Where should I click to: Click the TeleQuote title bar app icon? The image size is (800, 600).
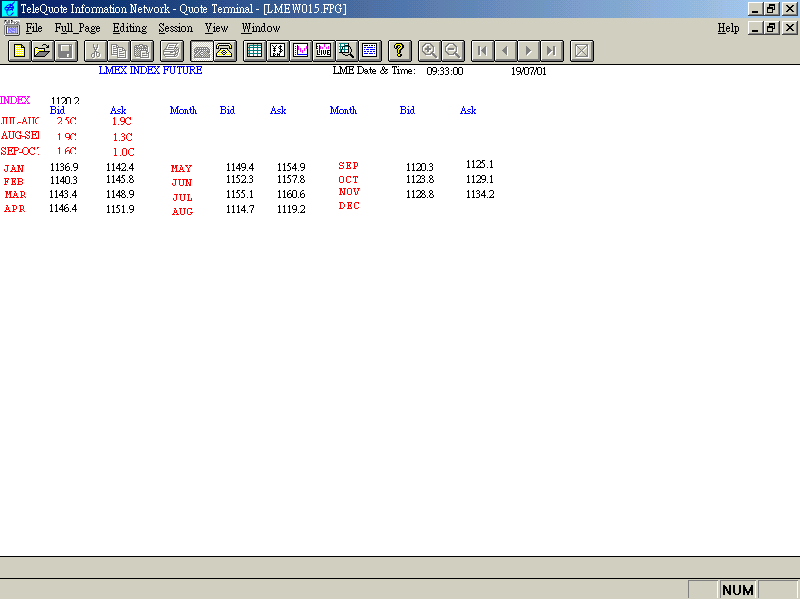9,9
